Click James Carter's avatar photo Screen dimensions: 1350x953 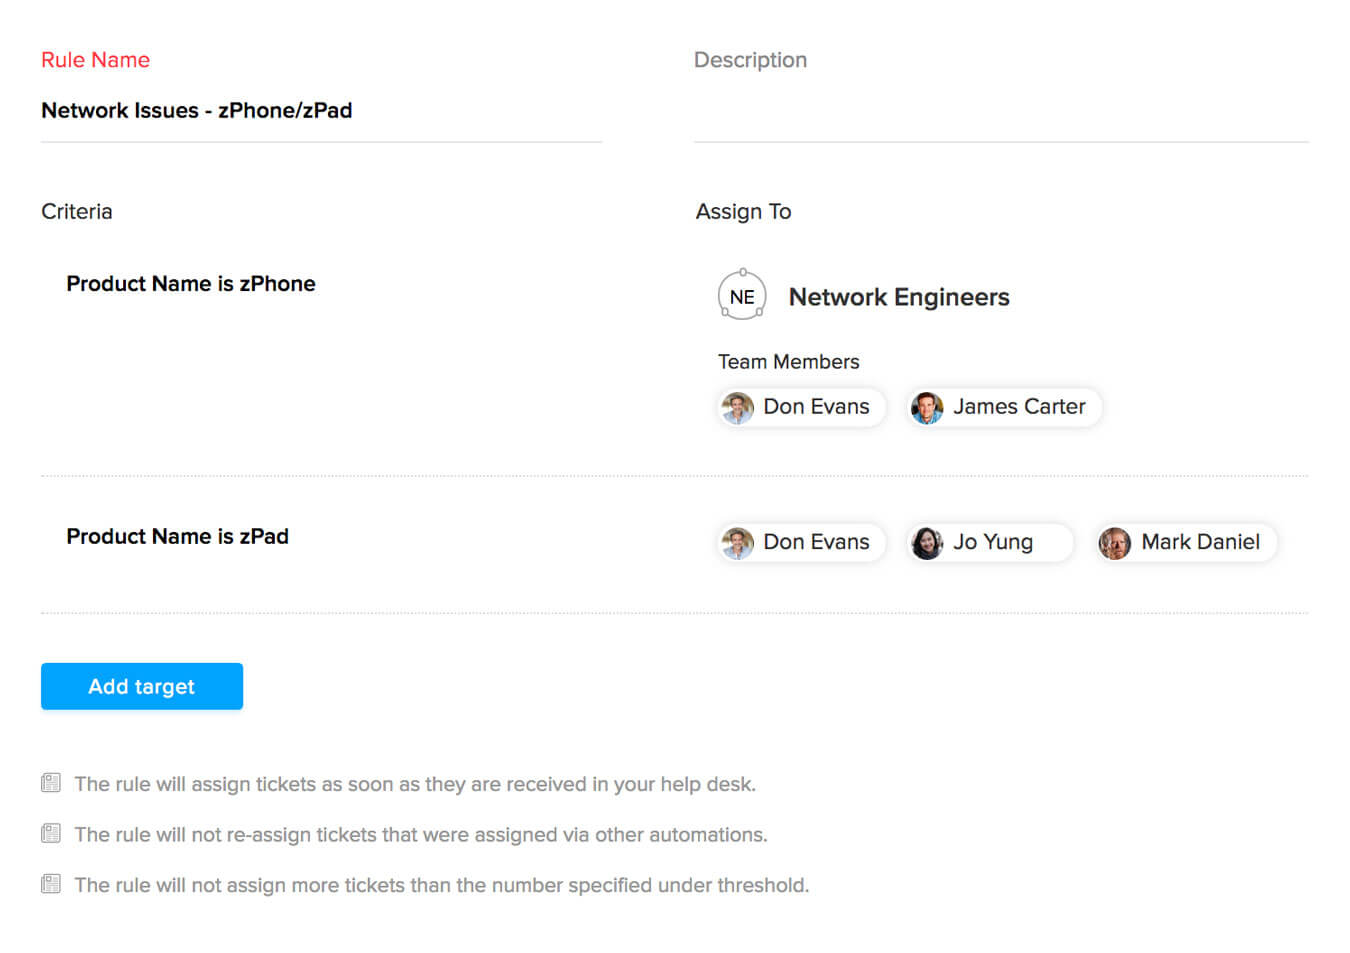(927, 408)
